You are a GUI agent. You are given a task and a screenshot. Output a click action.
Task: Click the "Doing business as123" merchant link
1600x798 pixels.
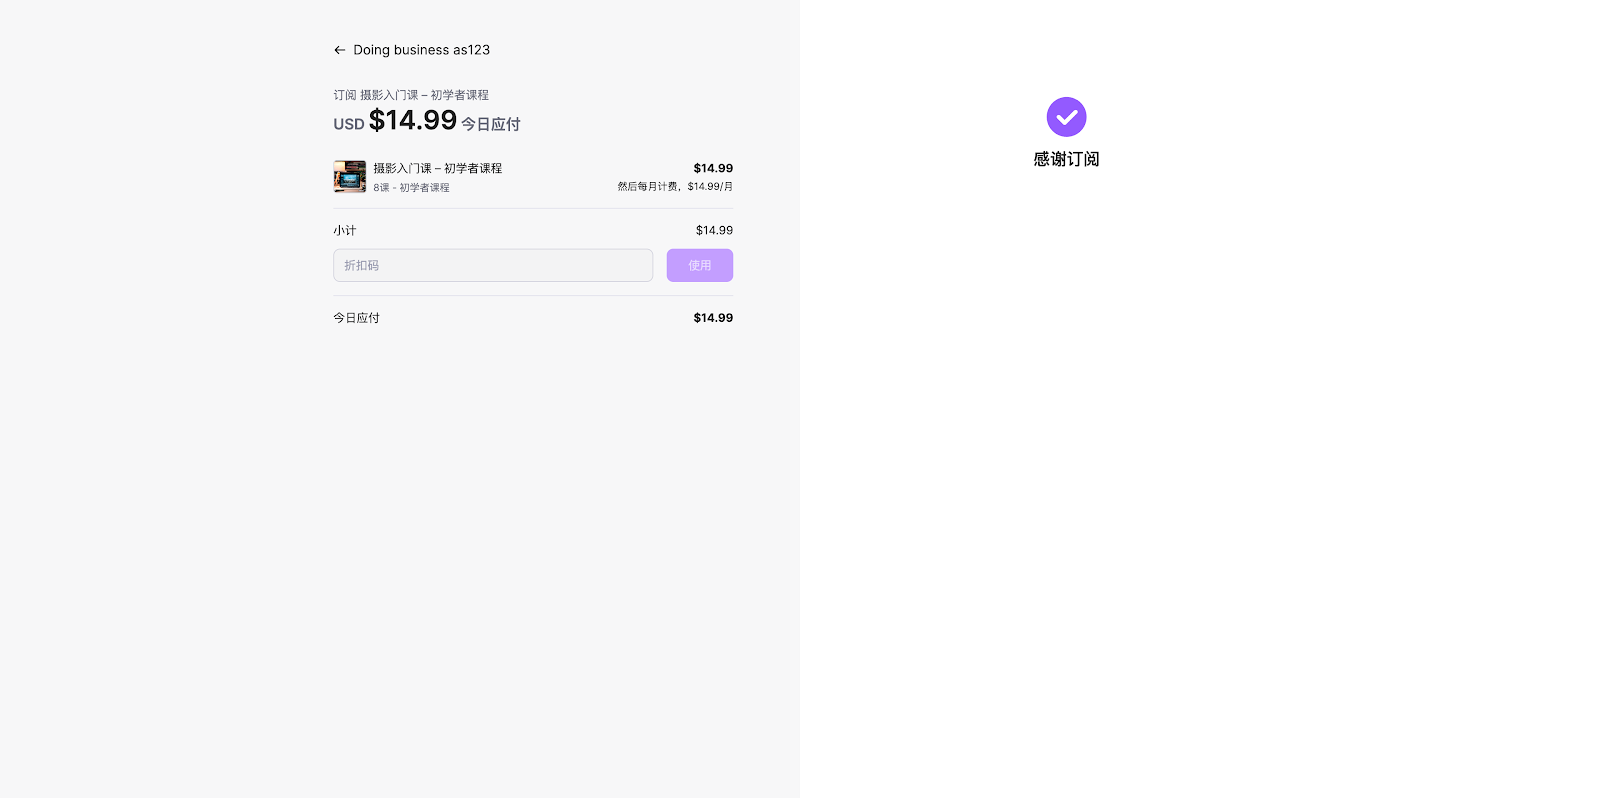click(421, 50)
